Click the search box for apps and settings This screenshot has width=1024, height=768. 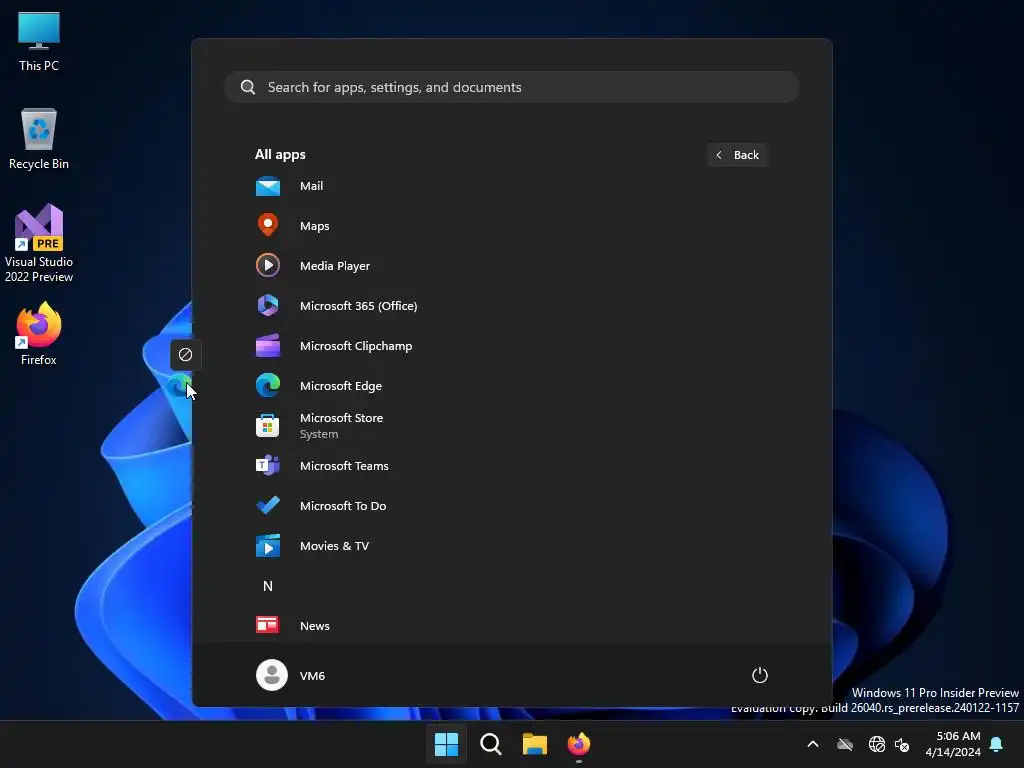[512, 87]
